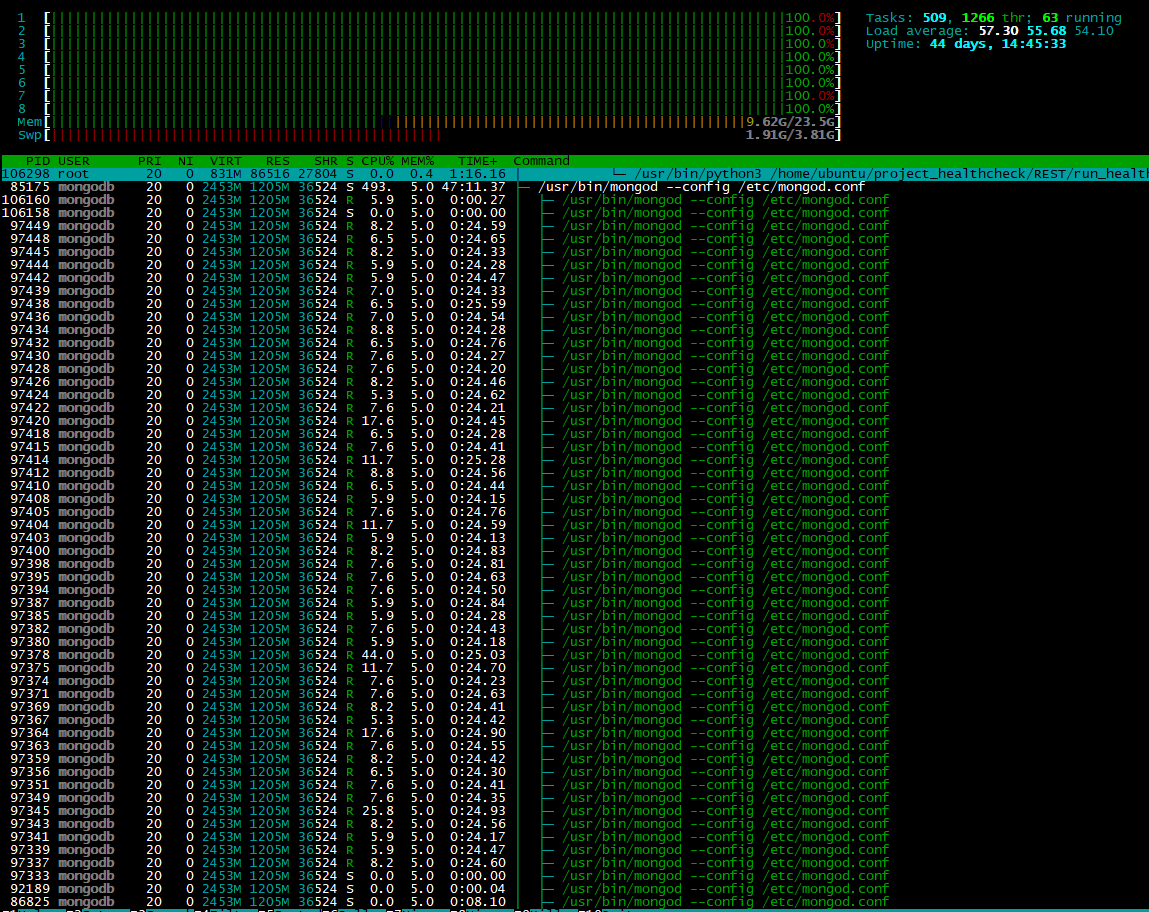The height and width of the screenshot is (912, 1149).
Task: Click the RES column header
Action: click(x=278, y=161)
